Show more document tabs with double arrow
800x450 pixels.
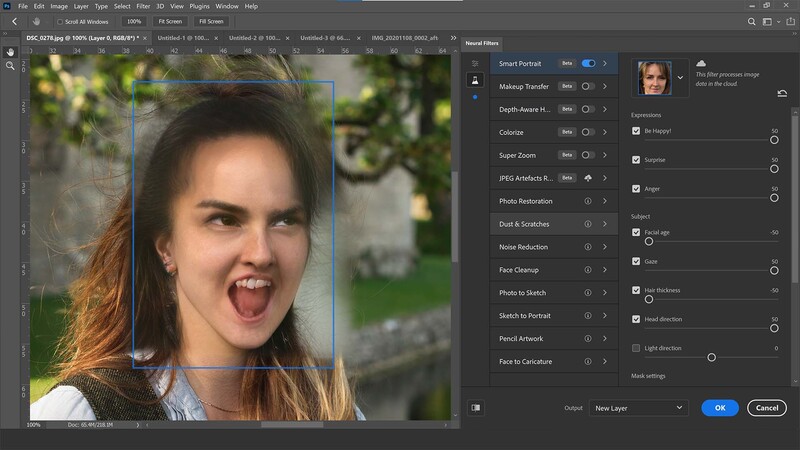point(453,38)
